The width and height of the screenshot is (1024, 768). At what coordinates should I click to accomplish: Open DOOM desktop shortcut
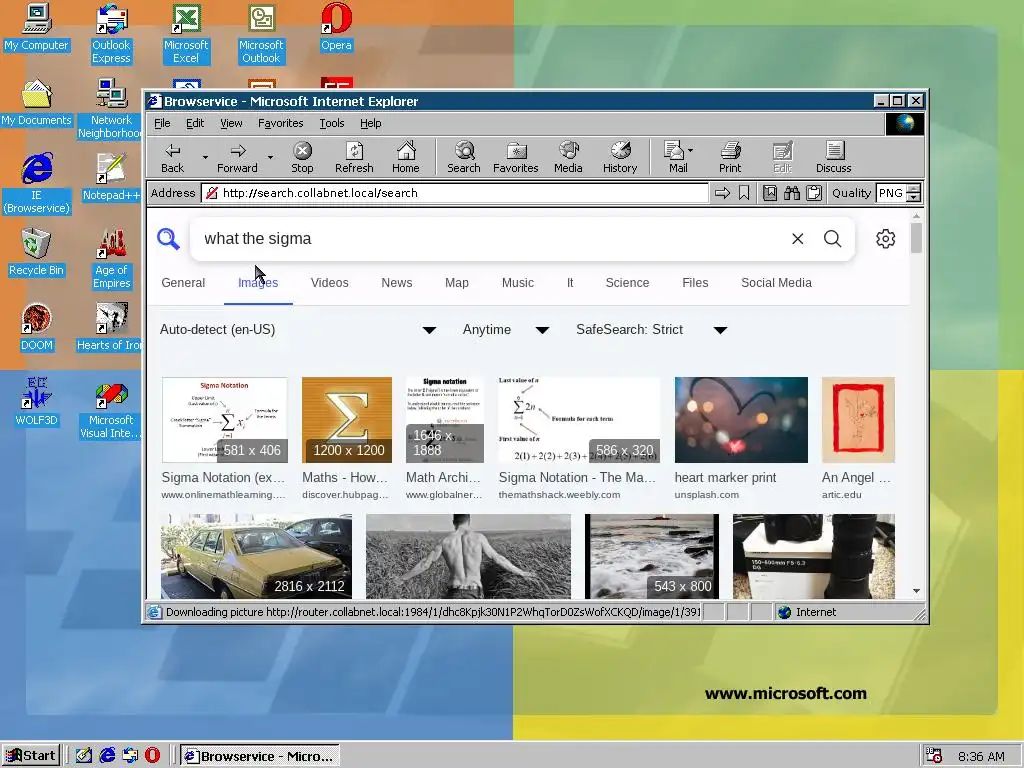(x=36, y=327)
